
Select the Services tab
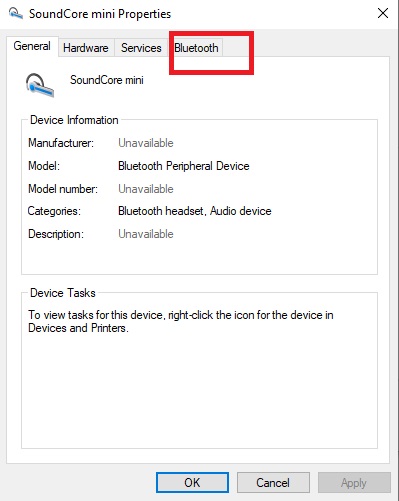(141, 48)
